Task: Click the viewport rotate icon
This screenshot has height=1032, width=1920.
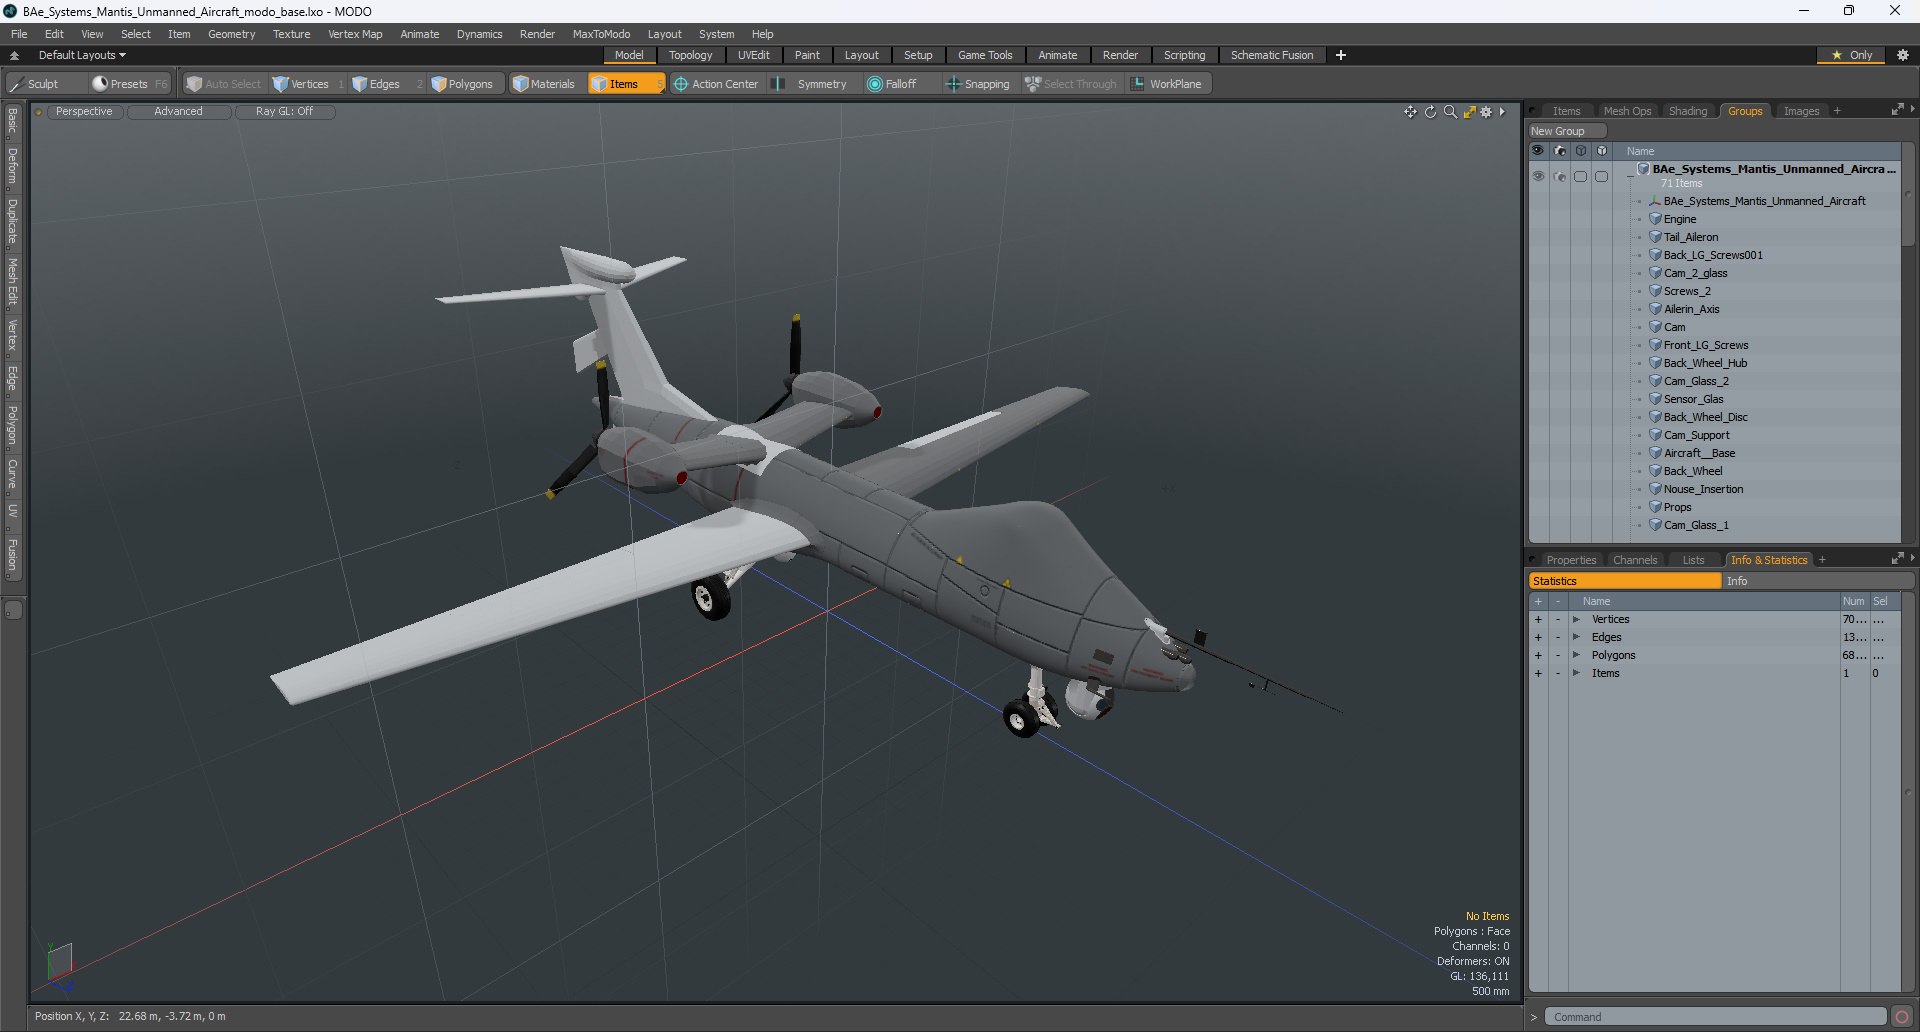Action: pos(1430,112)
